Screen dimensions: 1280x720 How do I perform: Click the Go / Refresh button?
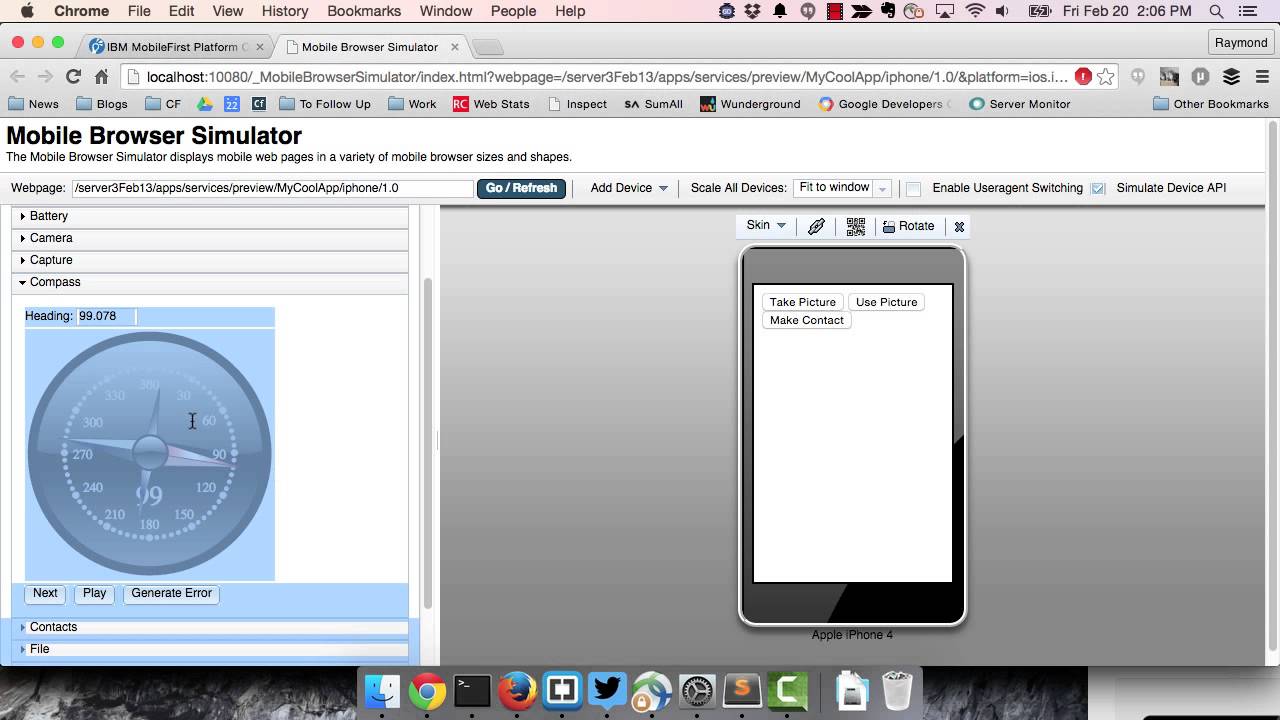coord(521,188)
